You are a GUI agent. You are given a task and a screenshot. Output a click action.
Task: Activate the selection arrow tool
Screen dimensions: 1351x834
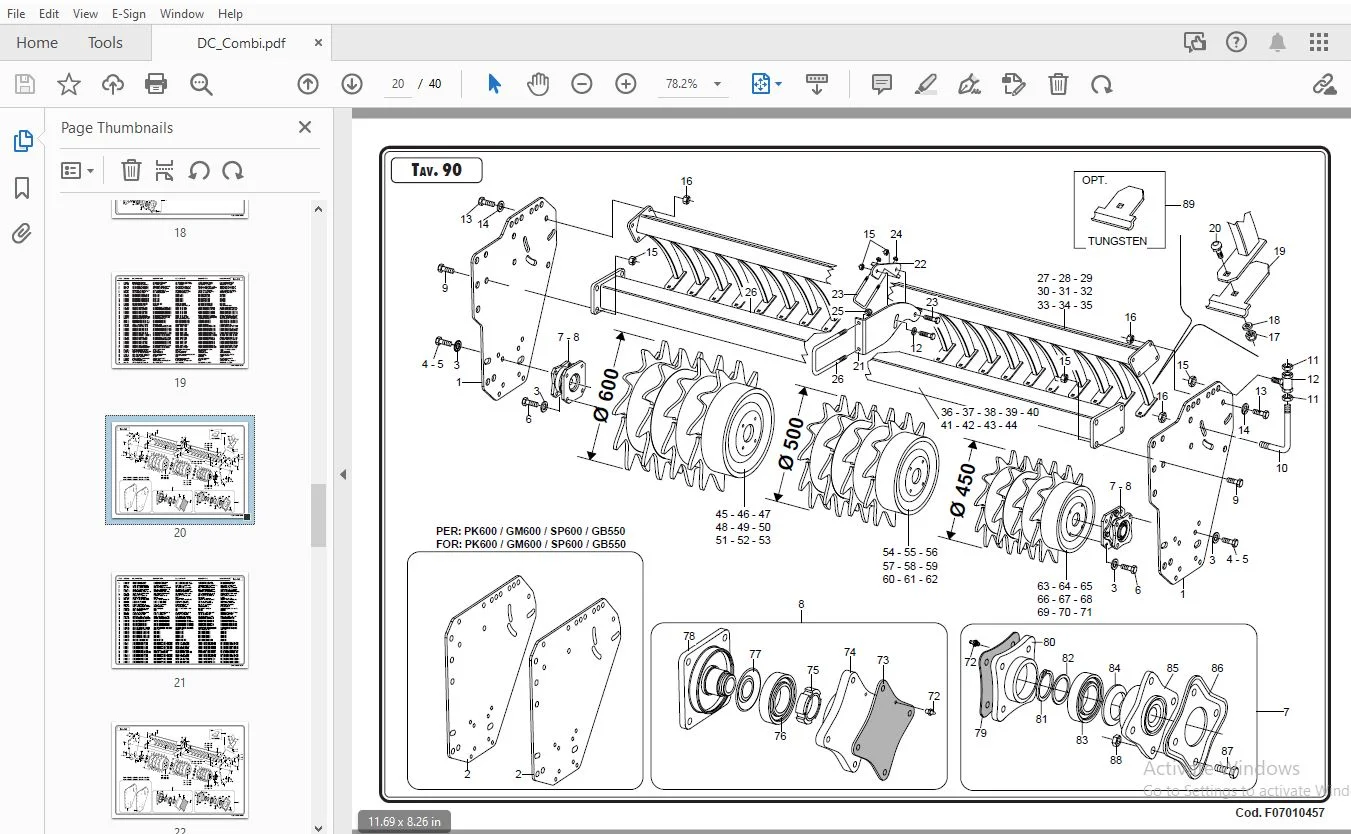pyautogui.click(x=494, y=84)
